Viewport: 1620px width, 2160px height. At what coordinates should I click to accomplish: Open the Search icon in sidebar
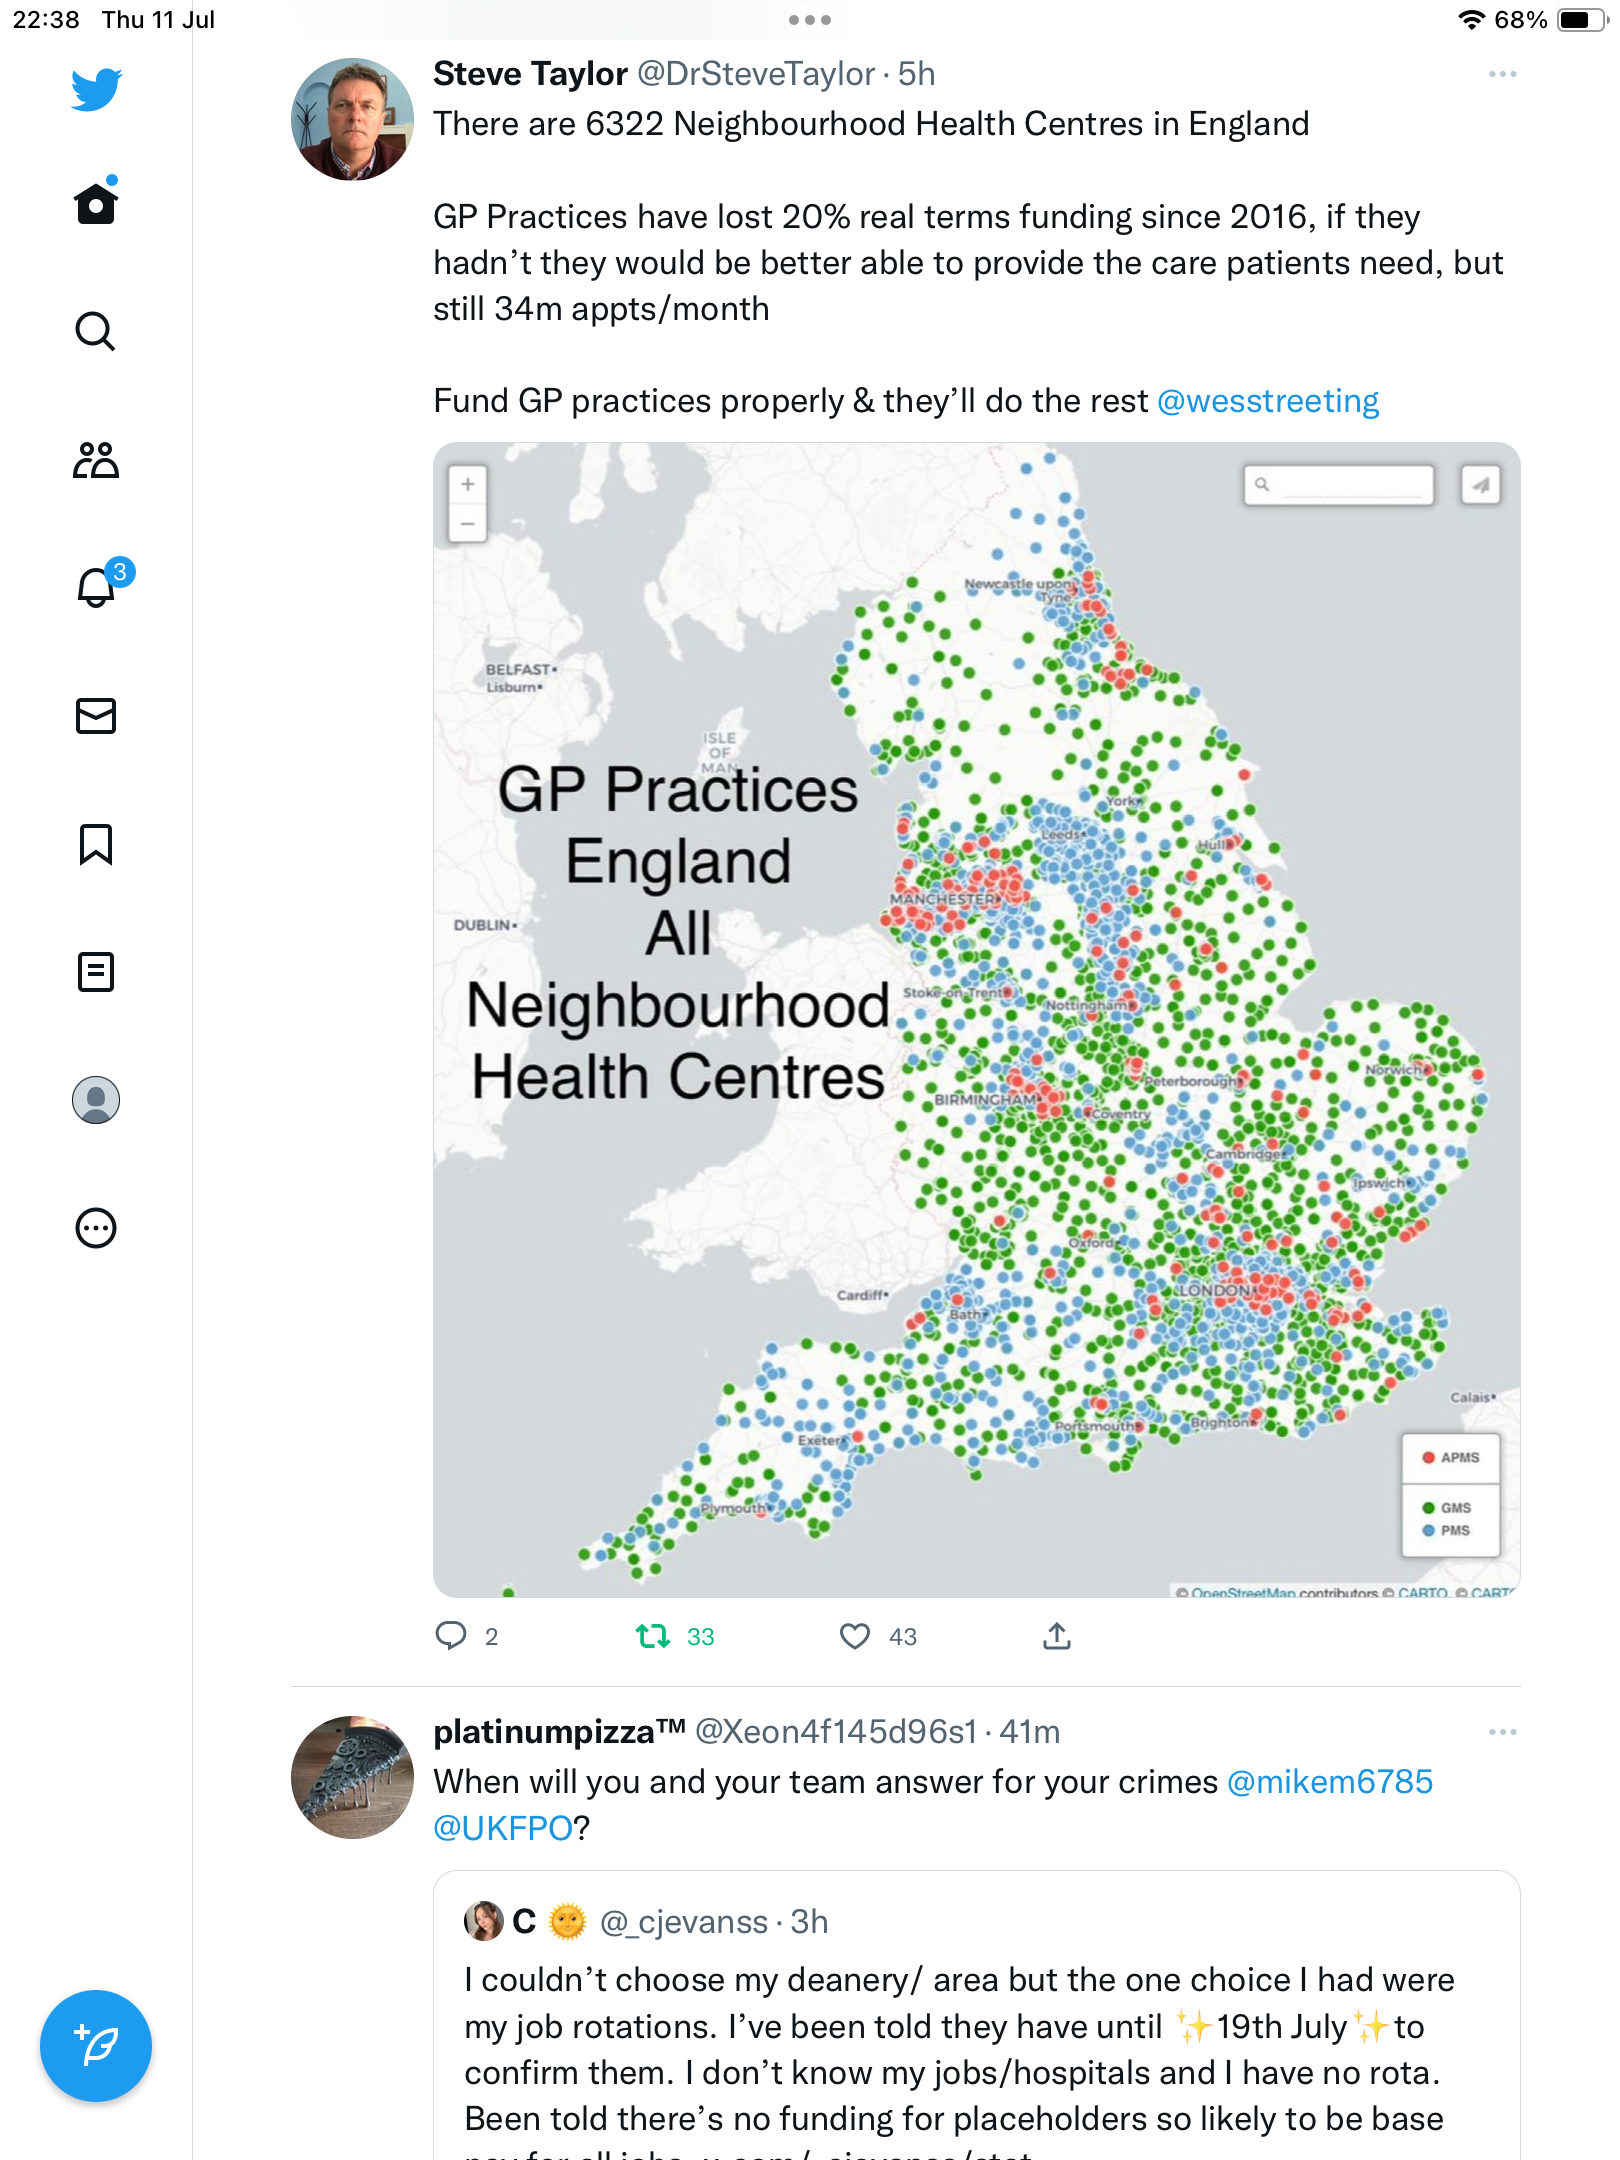point(96,332)
